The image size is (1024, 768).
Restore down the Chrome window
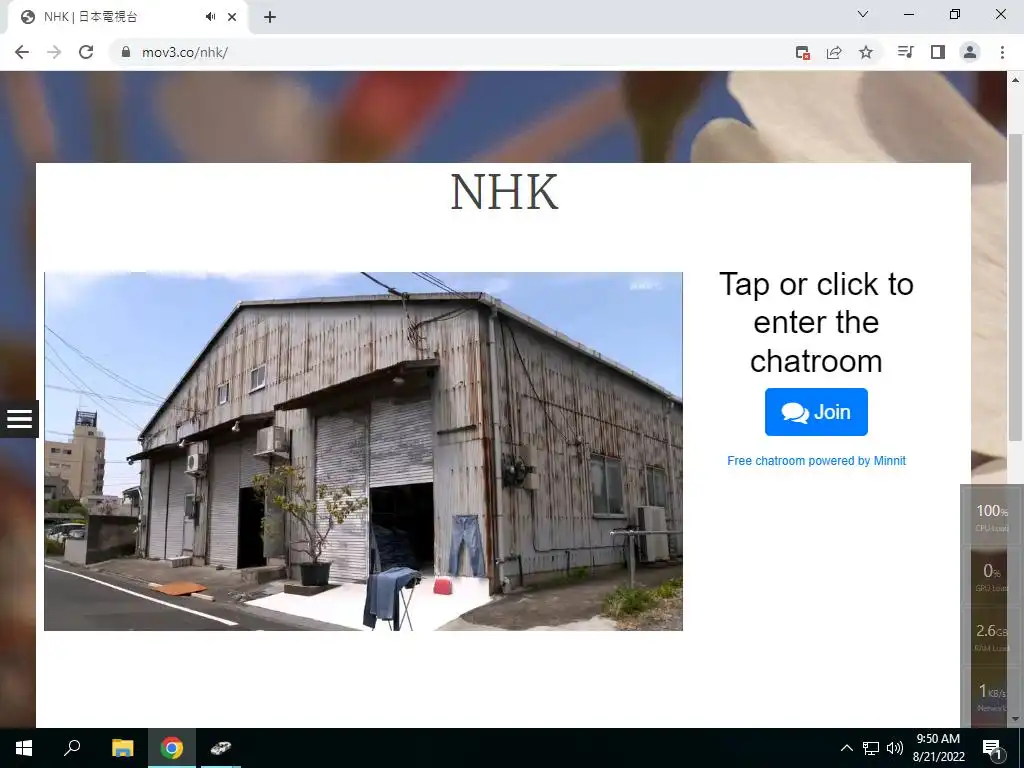(955, 14)
